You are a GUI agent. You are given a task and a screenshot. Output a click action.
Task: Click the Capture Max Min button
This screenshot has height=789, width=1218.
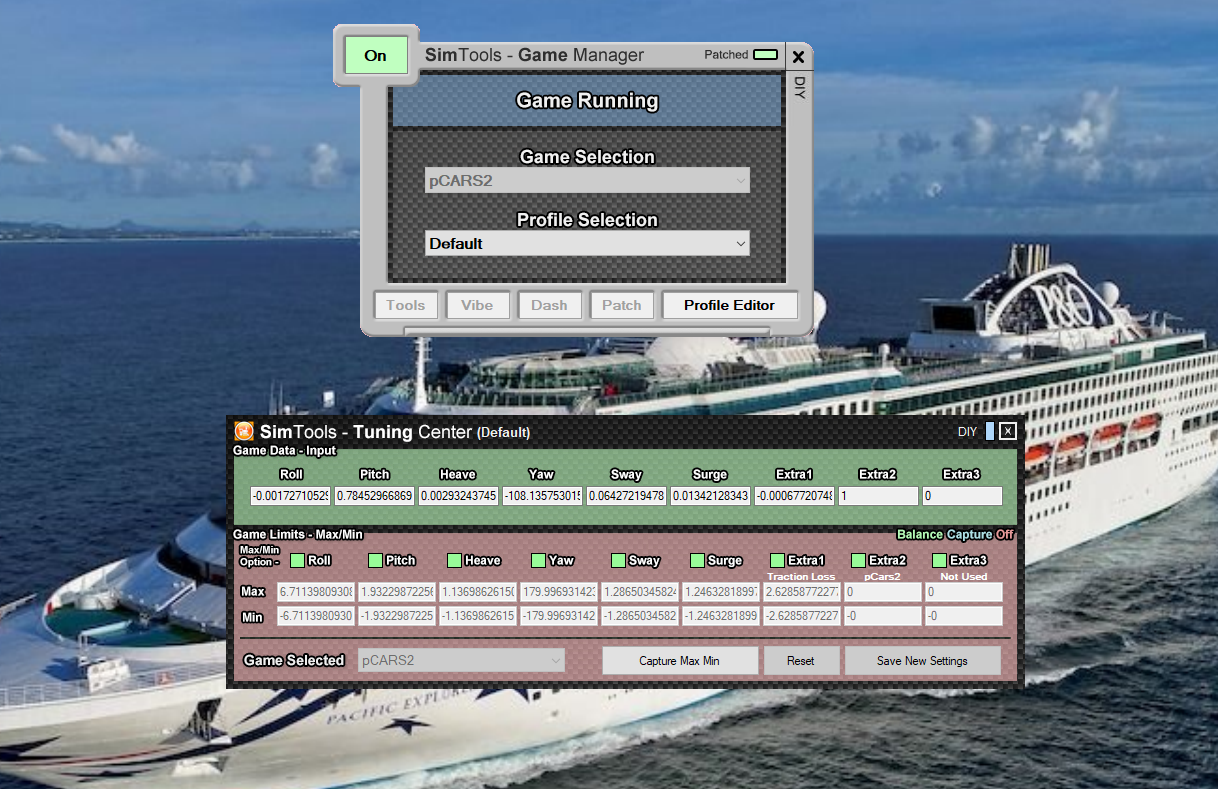tap(680, 660)
